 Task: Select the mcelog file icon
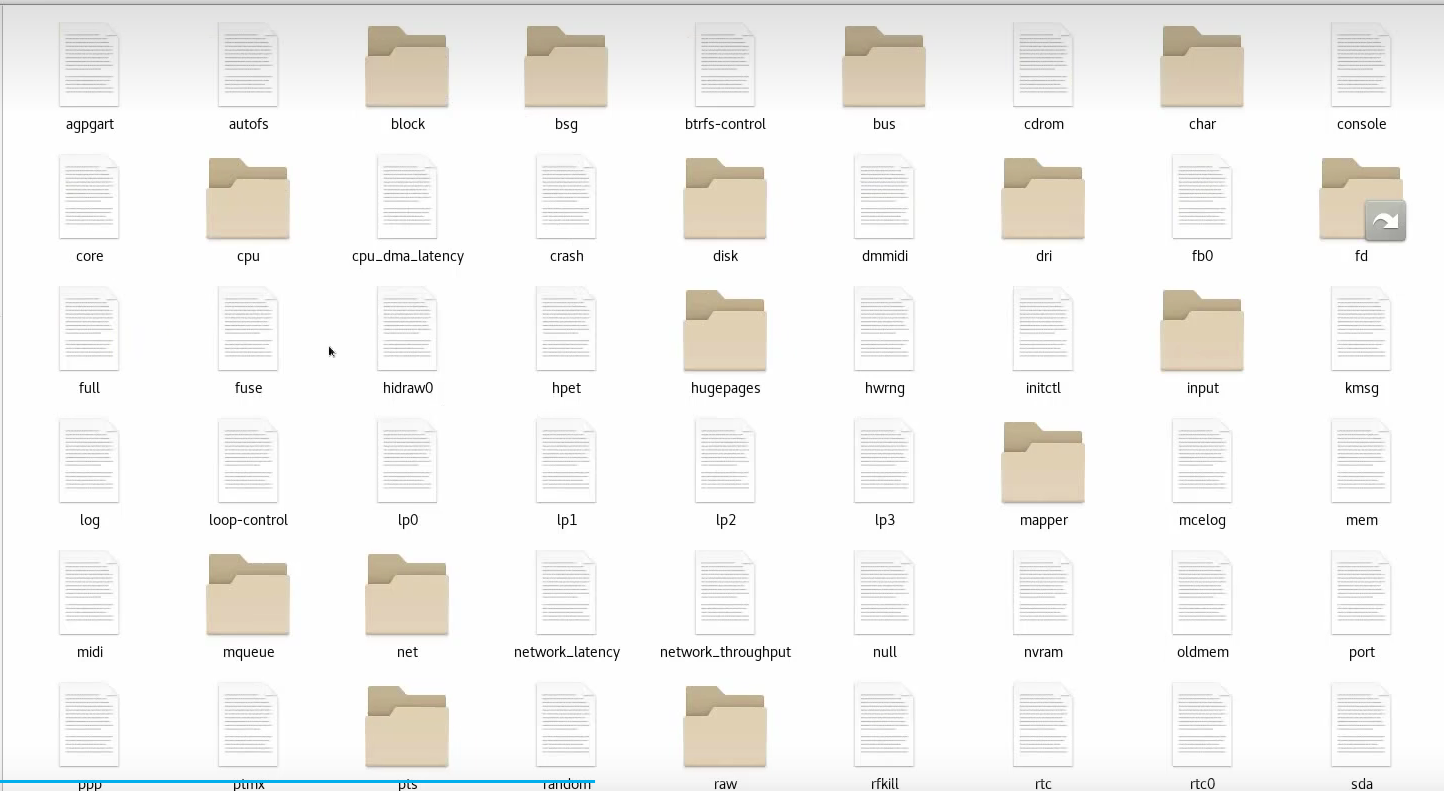click(x=1202, y=461)
